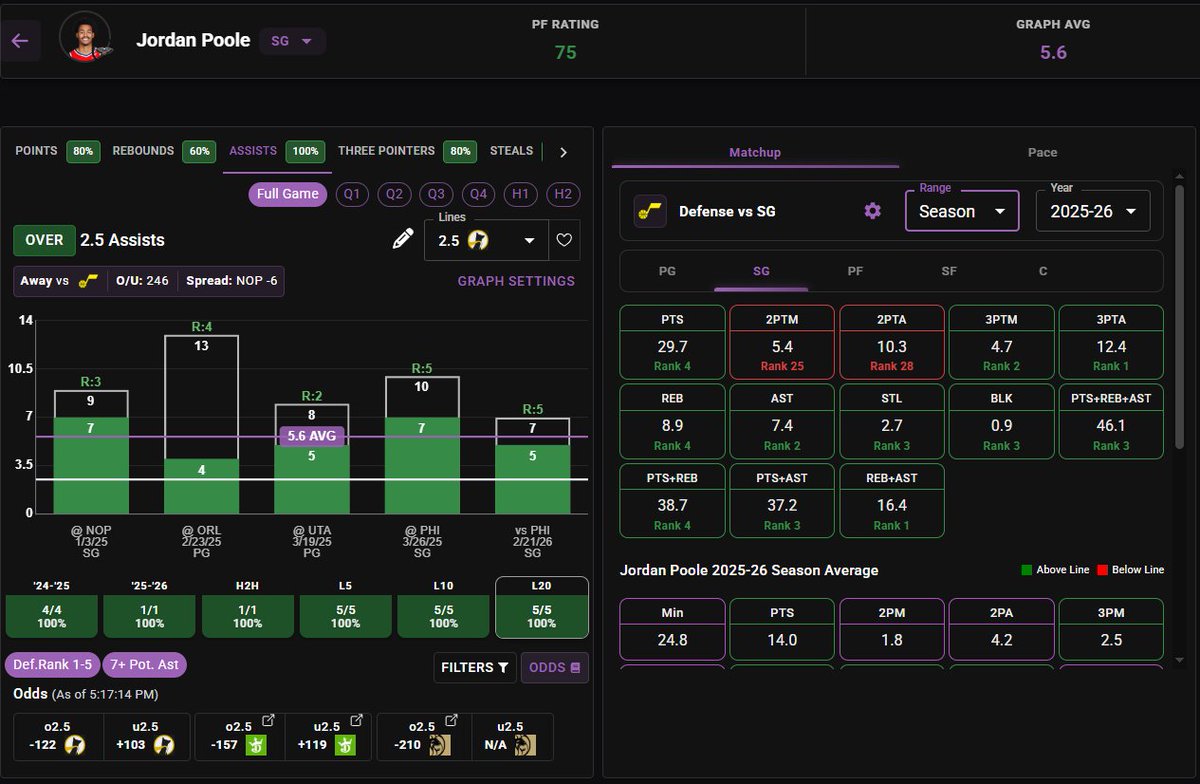Switch to Q2 period
Image resolution: width=1200 pixels, height=784 pixels.
394,194
